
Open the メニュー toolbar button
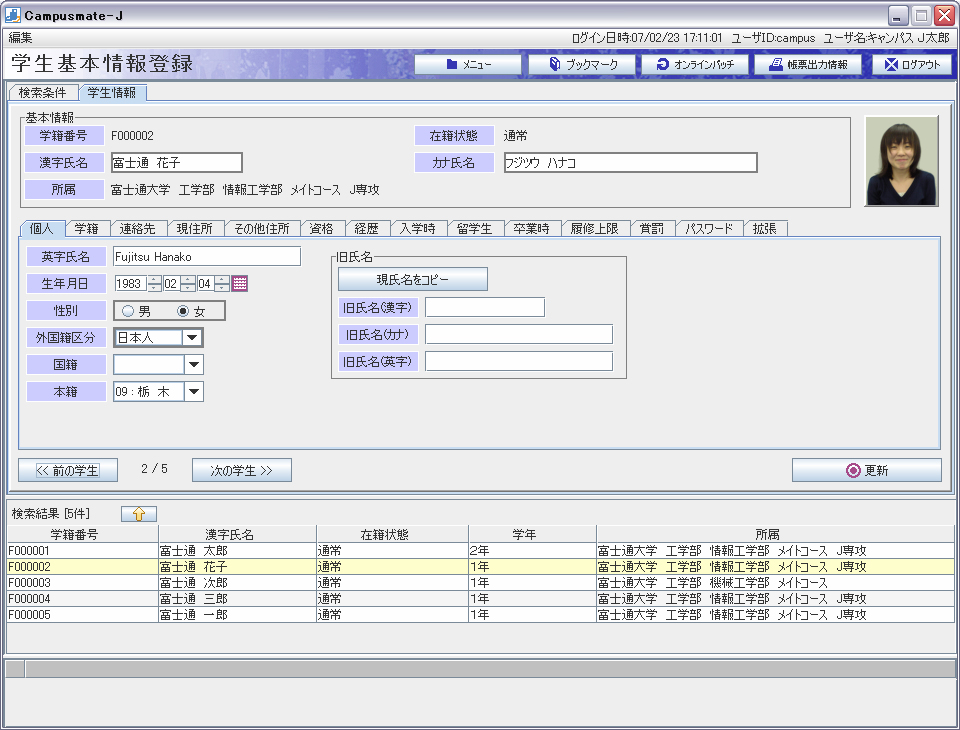tap(468, 64)
